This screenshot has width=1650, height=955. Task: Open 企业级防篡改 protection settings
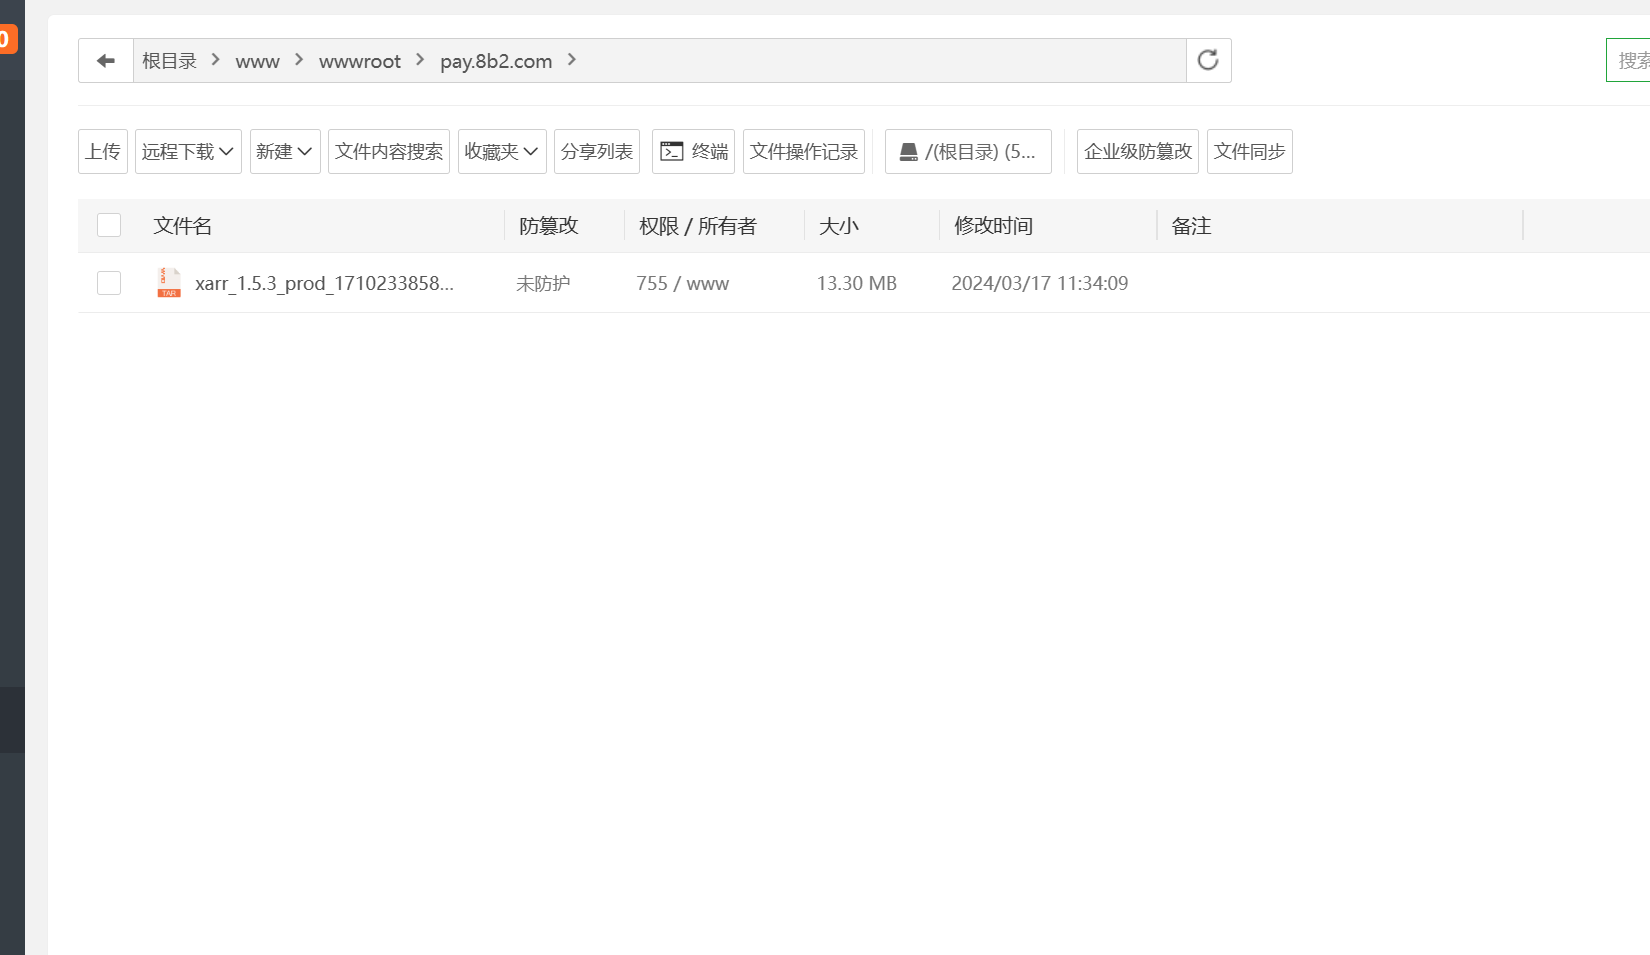point(1136,151)
